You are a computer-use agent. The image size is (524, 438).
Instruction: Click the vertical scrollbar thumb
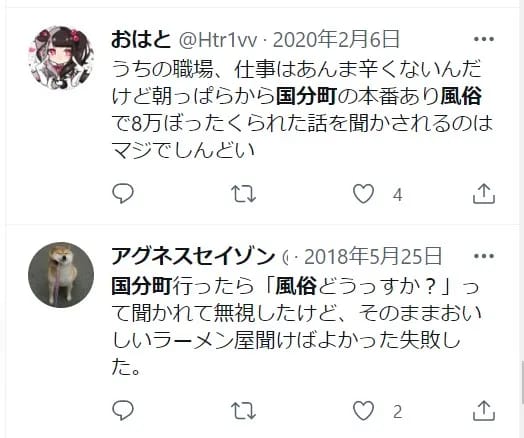click(x=522, y=383)
